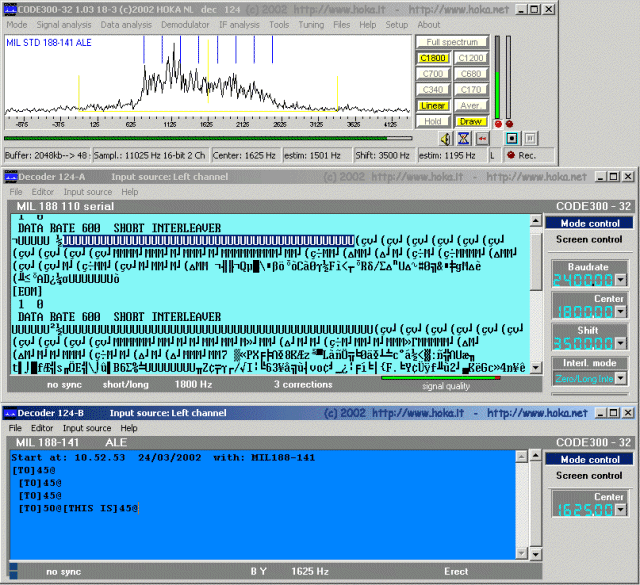The width and height of the screenshot is (640, 585).
Task: Click the Center 1625.00 value in Decoder 124-B
Action: pyautogui.click(x=585, y=509)
